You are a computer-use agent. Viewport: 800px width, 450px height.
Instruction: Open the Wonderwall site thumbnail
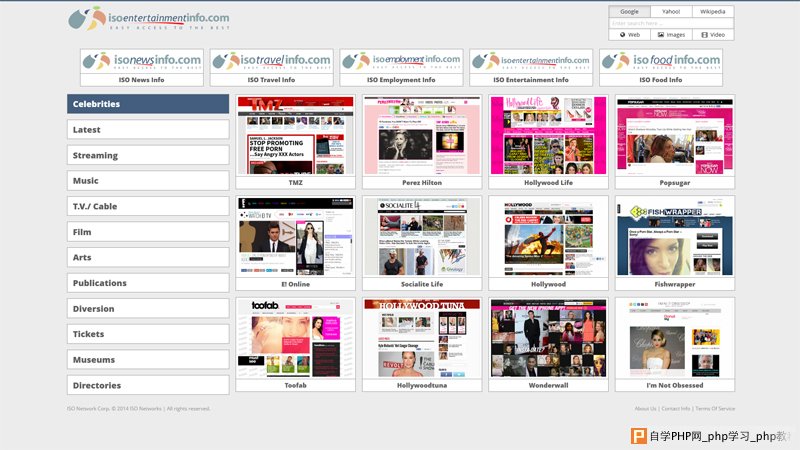548,338
